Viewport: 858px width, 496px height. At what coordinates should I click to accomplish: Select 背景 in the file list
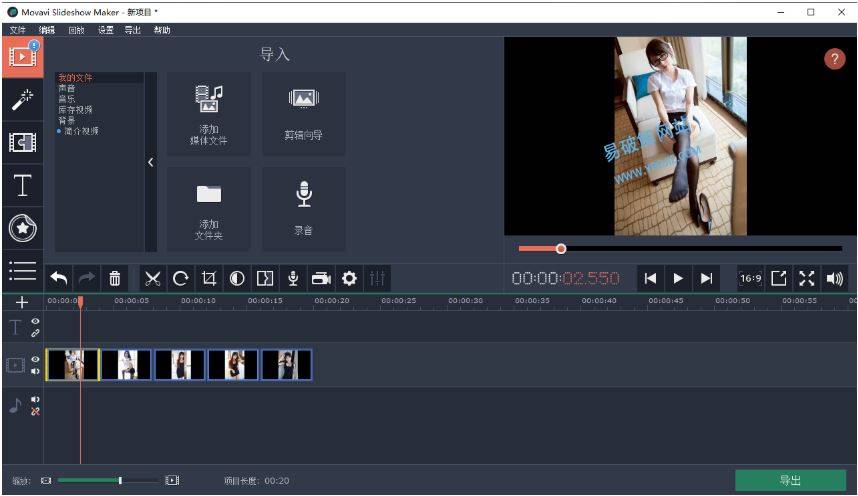[67, 120]
